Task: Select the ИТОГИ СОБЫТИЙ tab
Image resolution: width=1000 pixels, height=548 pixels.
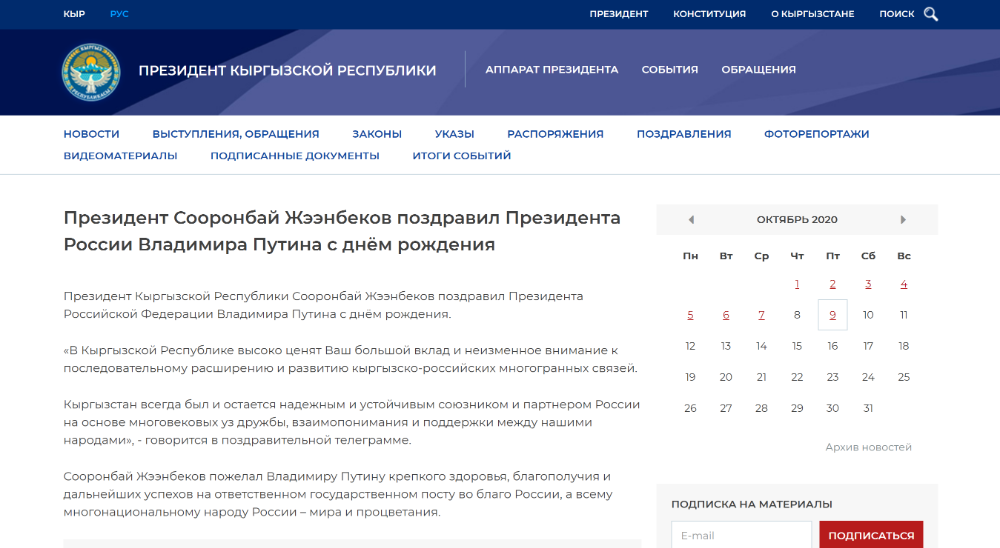Action: (461, 156)
